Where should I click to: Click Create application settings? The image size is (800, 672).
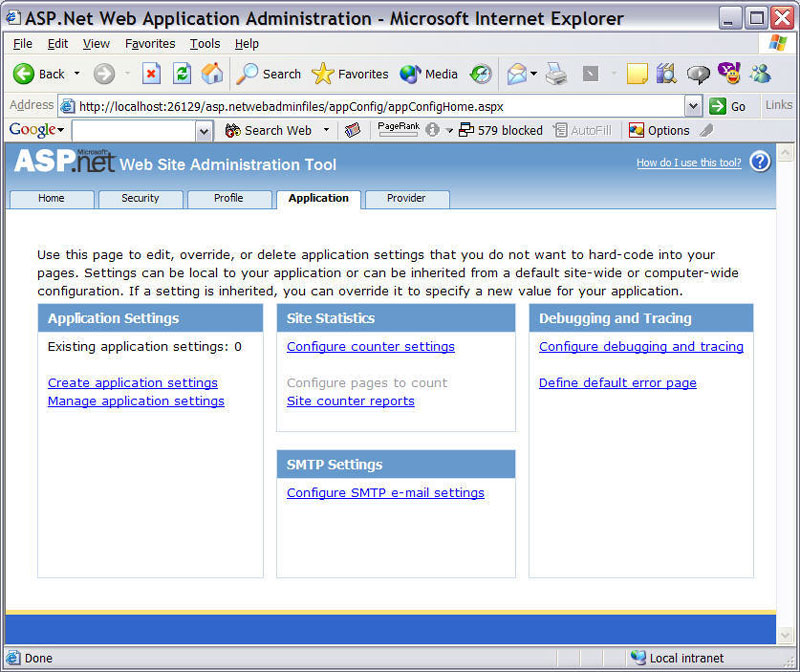pos(132,382)
